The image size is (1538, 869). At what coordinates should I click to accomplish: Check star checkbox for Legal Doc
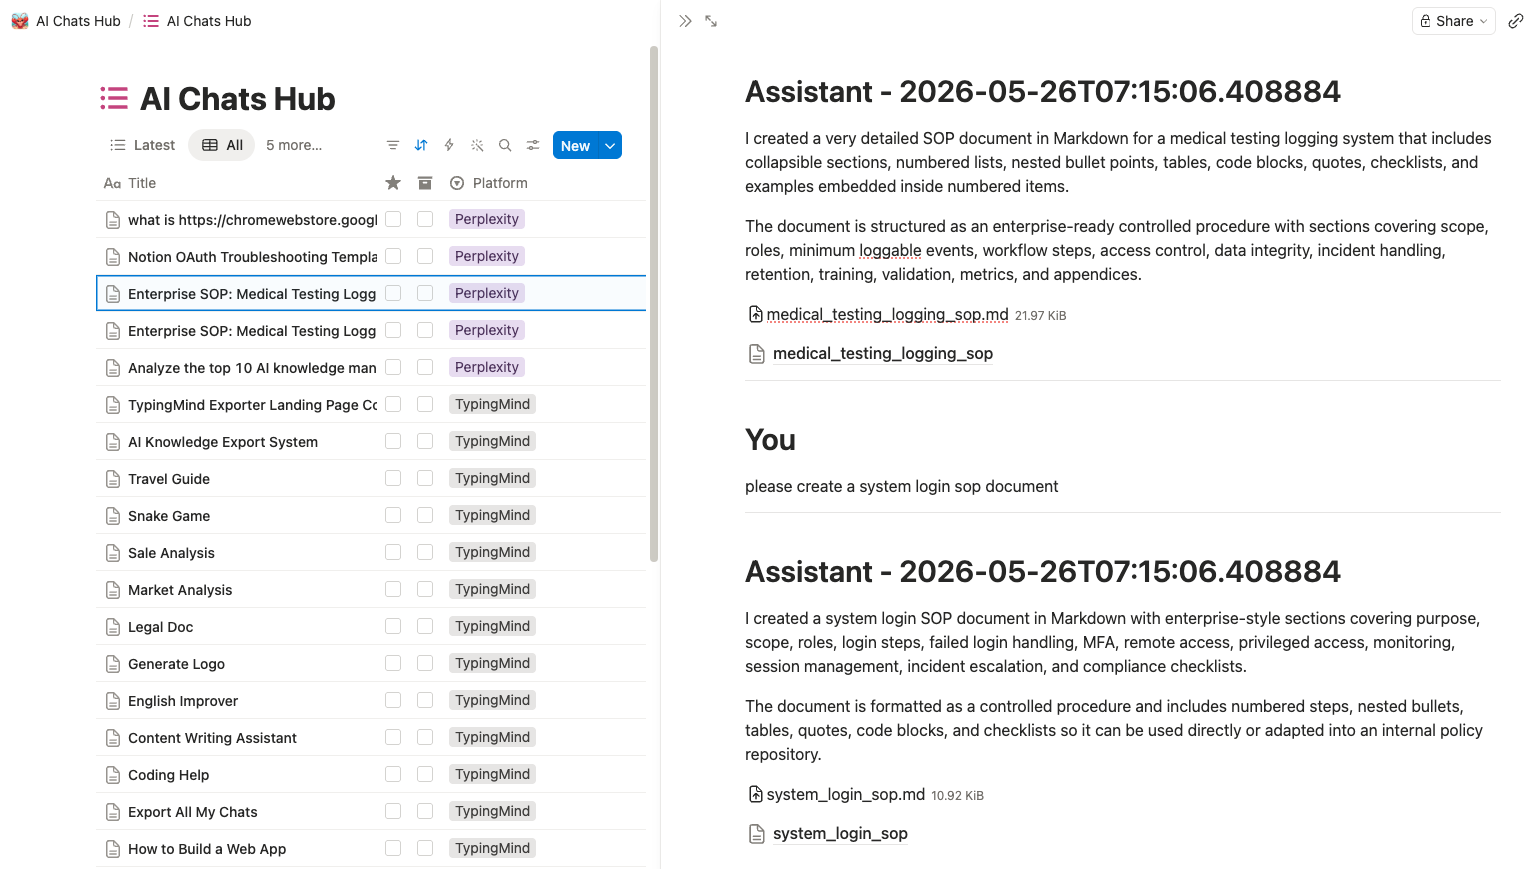point(393,626)
